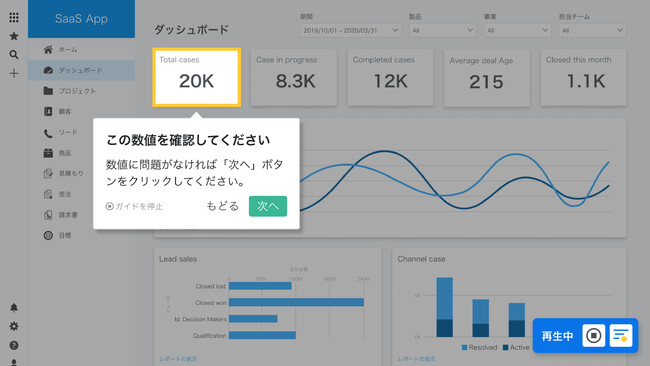The image size is (650, 366).
Task: Click the 目標 target icon
Action: pos(48,235)
